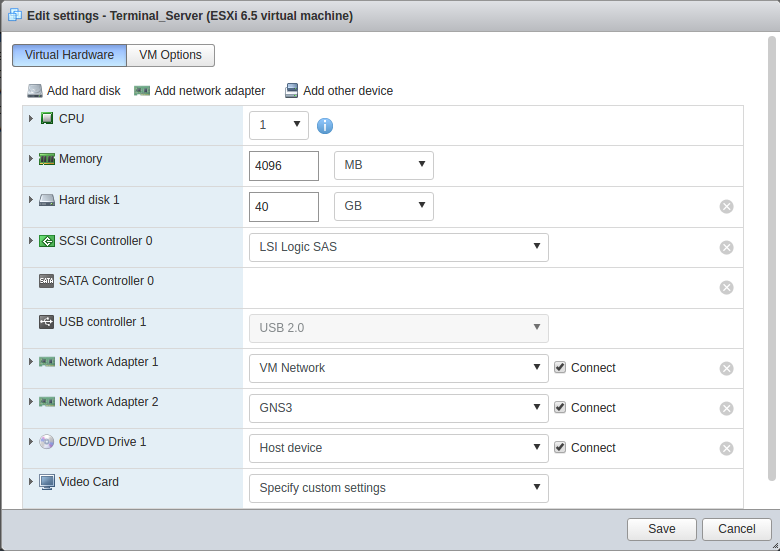Remove SCSI Controller 0 with its X icon
780x551 pixels.
coord(726,247)
